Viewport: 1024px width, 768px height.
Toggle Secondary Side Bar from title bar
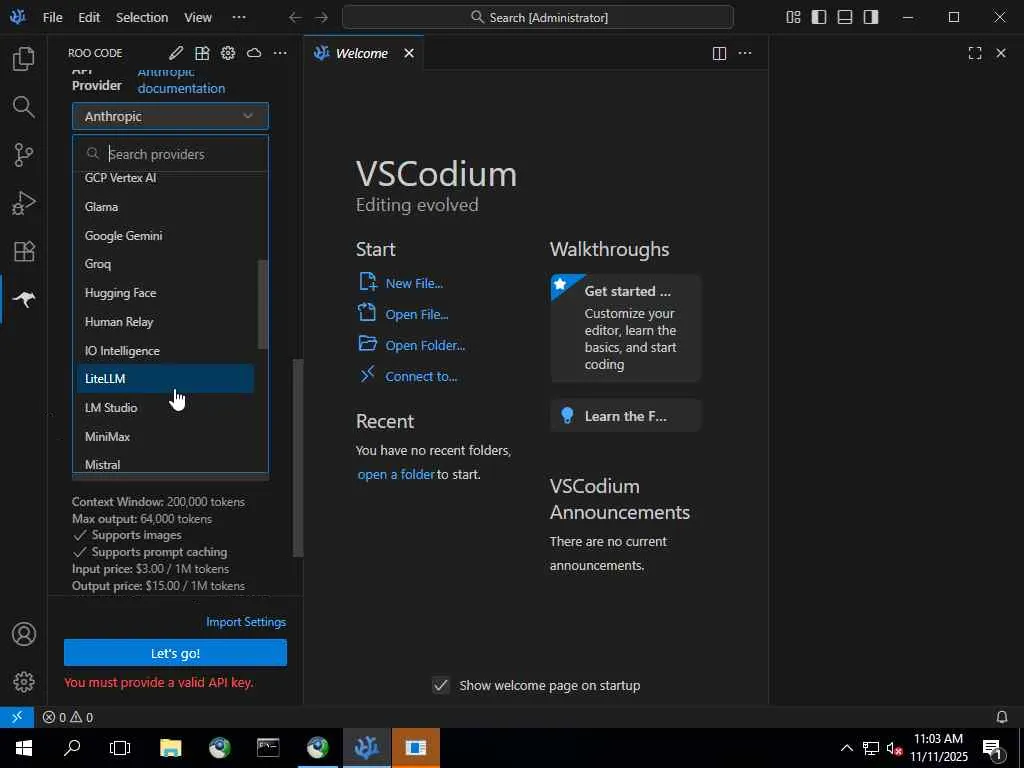pos(871,17)
